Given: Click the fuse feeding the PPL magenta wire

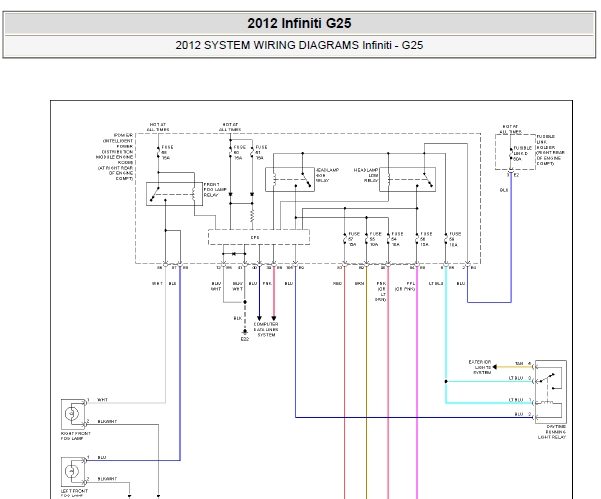Looking at the screenshot, I should click(417, 239).
